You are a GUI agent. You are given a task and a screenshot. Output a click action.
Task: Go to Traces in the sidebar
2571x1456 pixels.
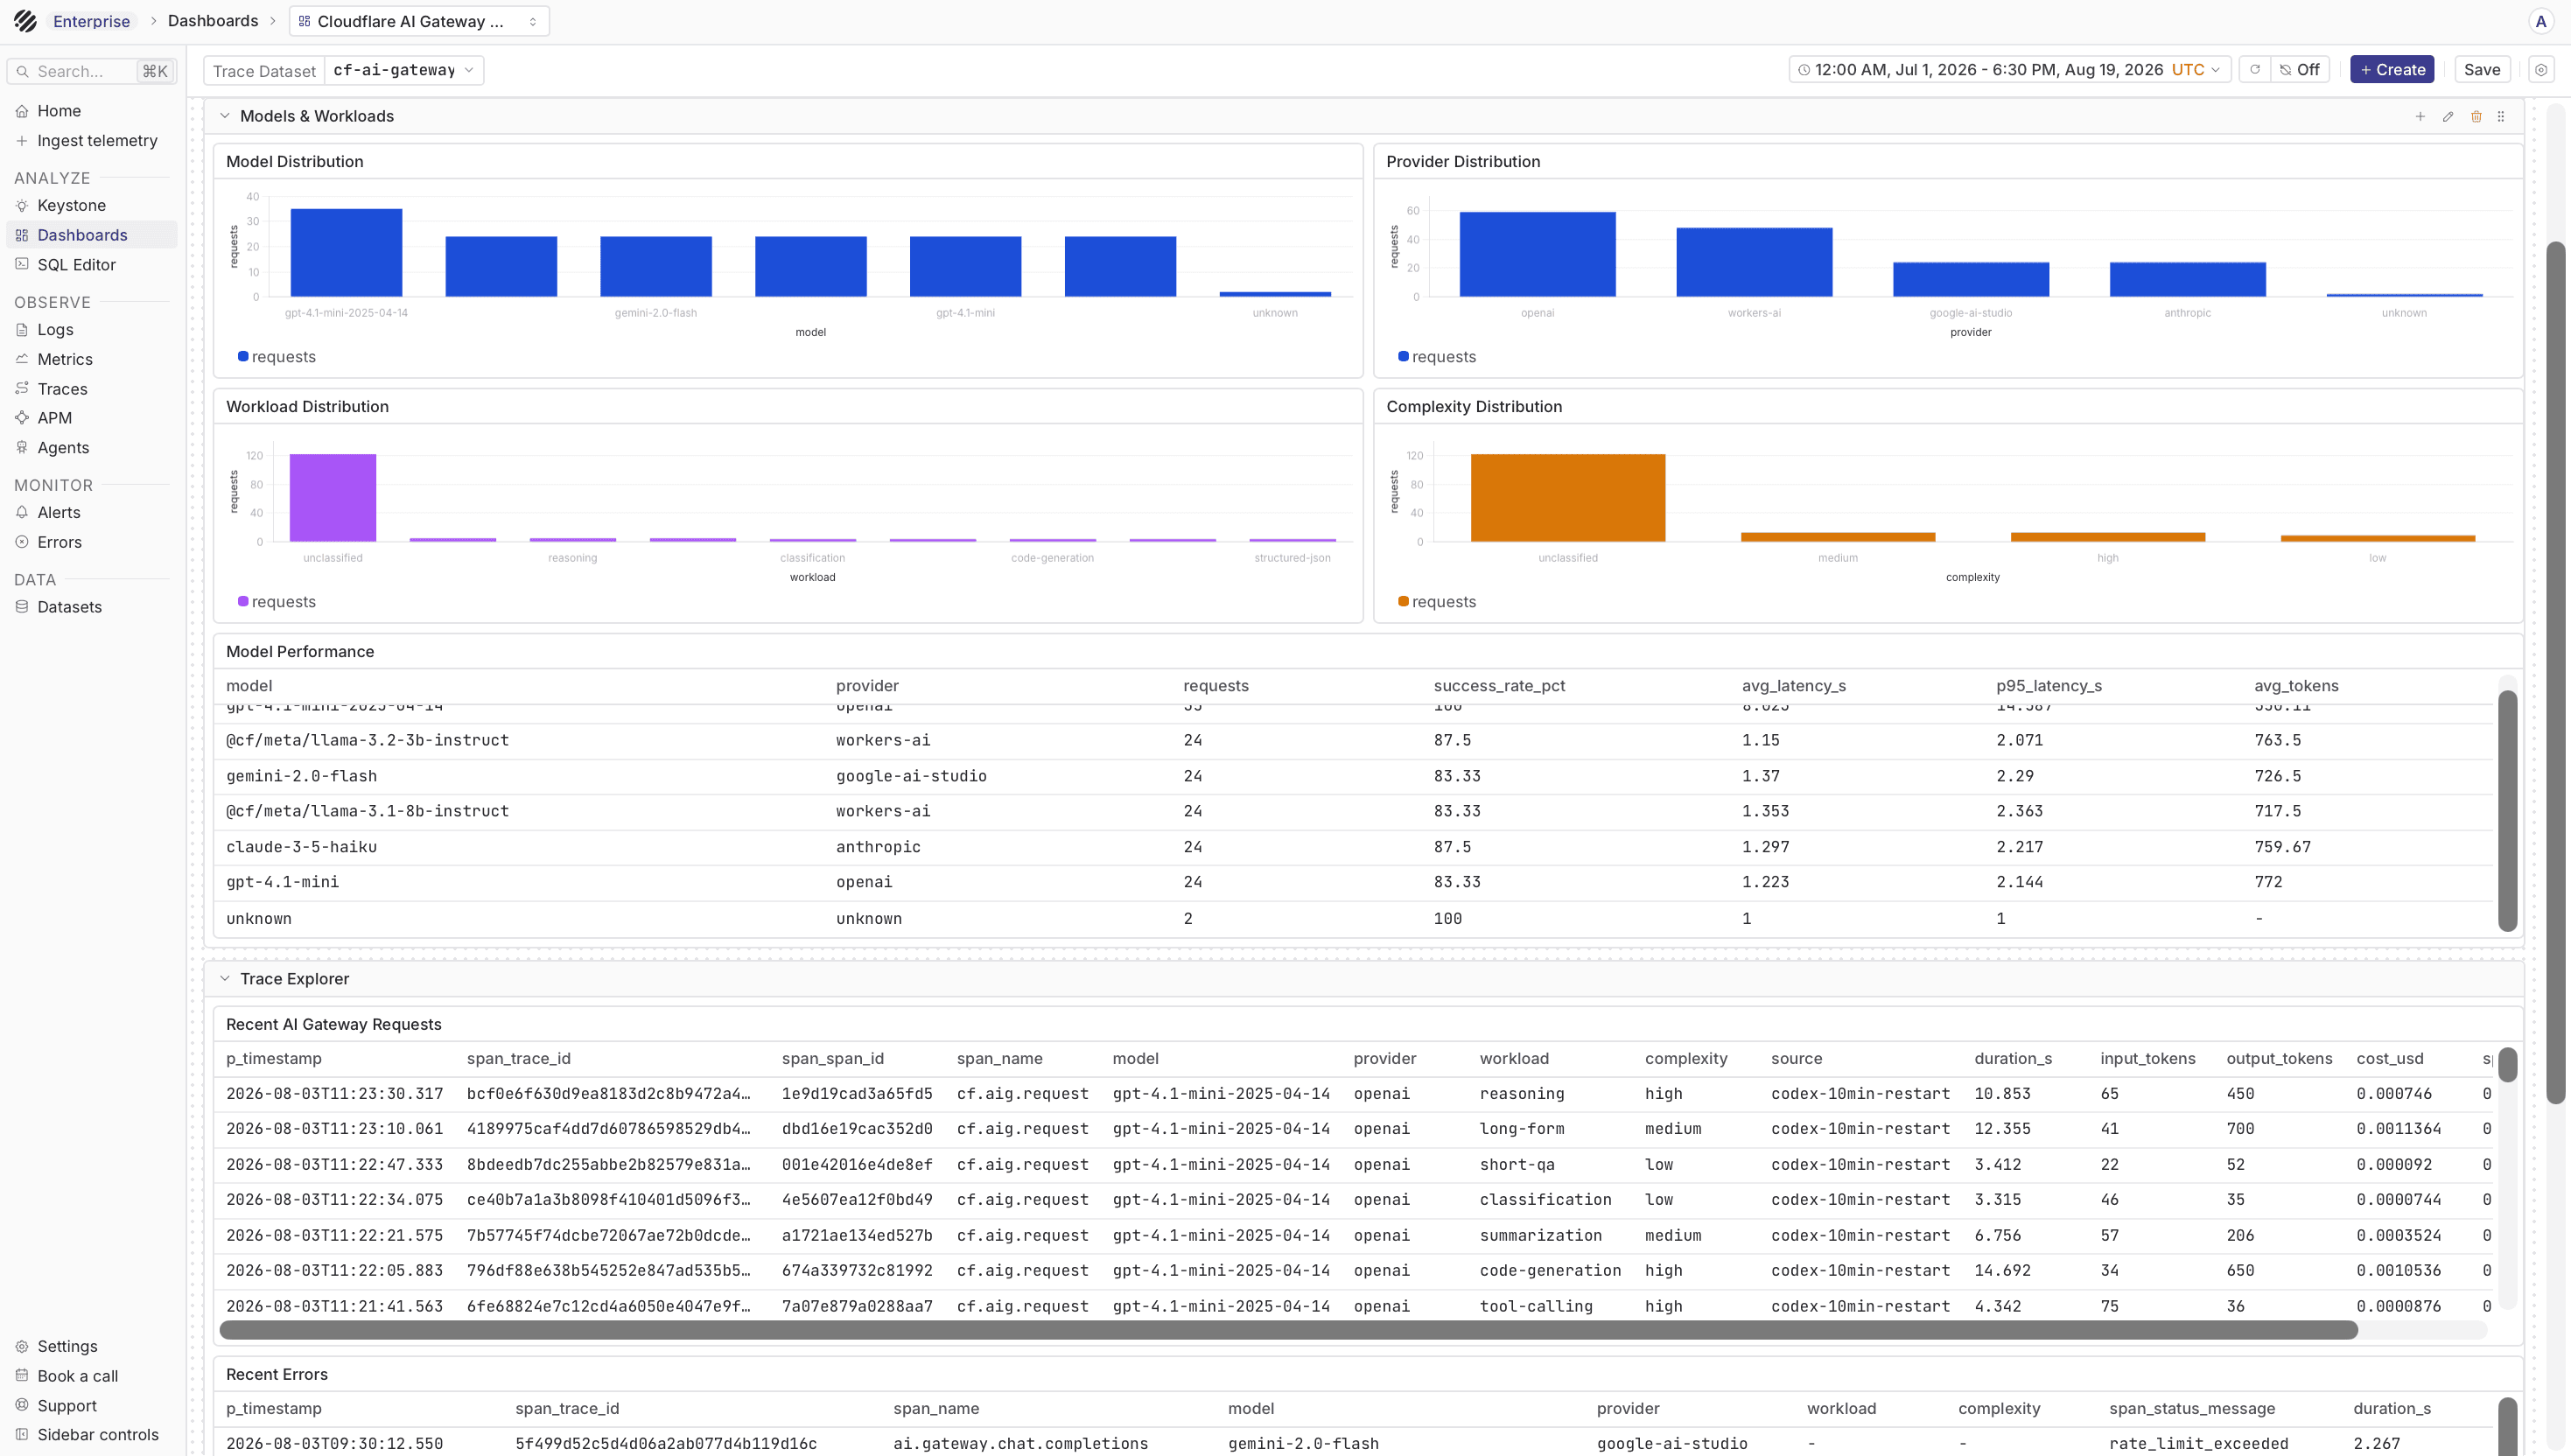pos(92,388)
